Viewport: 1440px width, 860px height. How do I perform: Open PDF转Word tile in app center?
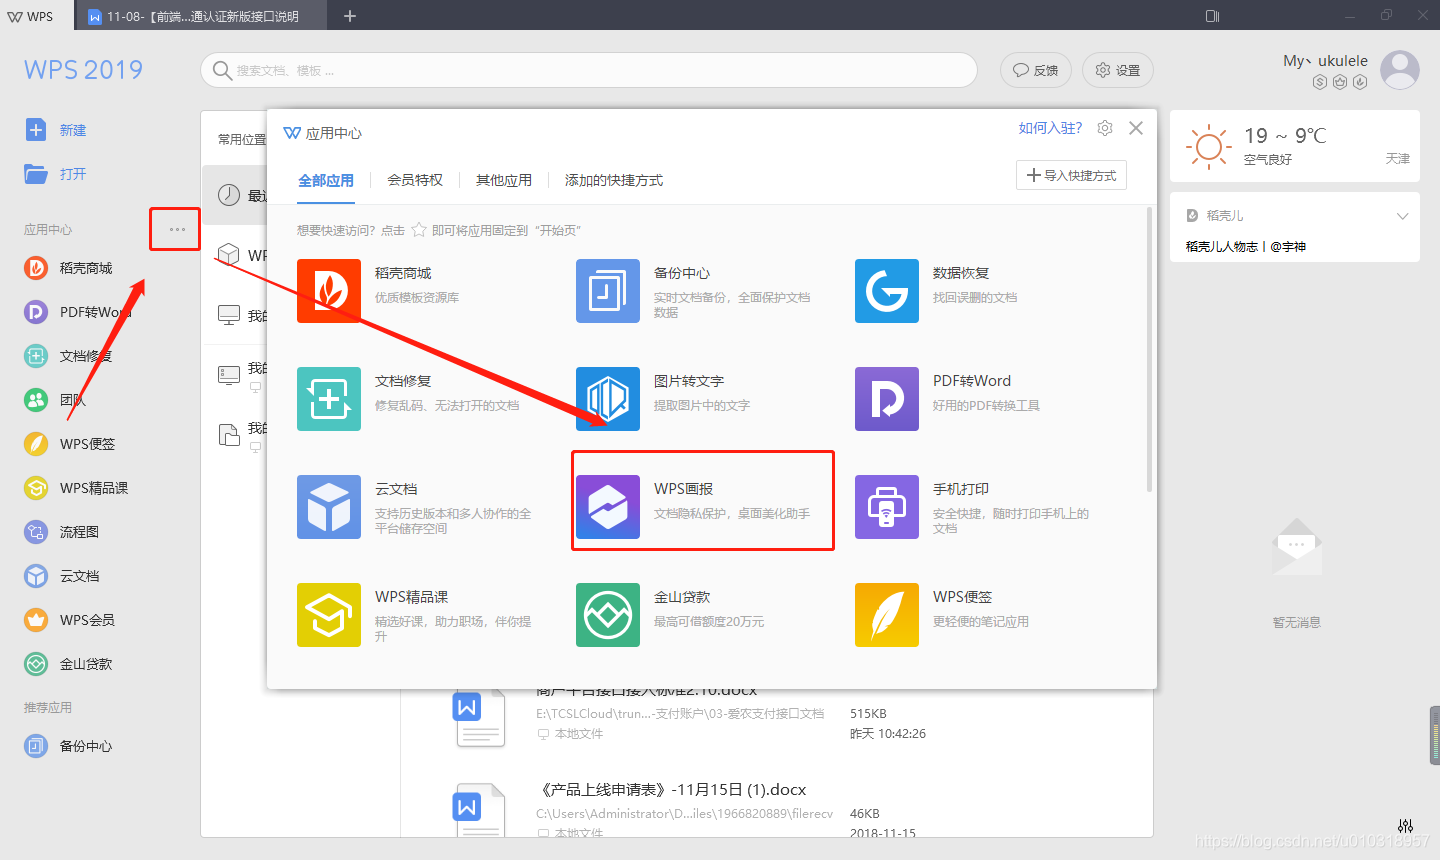point(887,399)
